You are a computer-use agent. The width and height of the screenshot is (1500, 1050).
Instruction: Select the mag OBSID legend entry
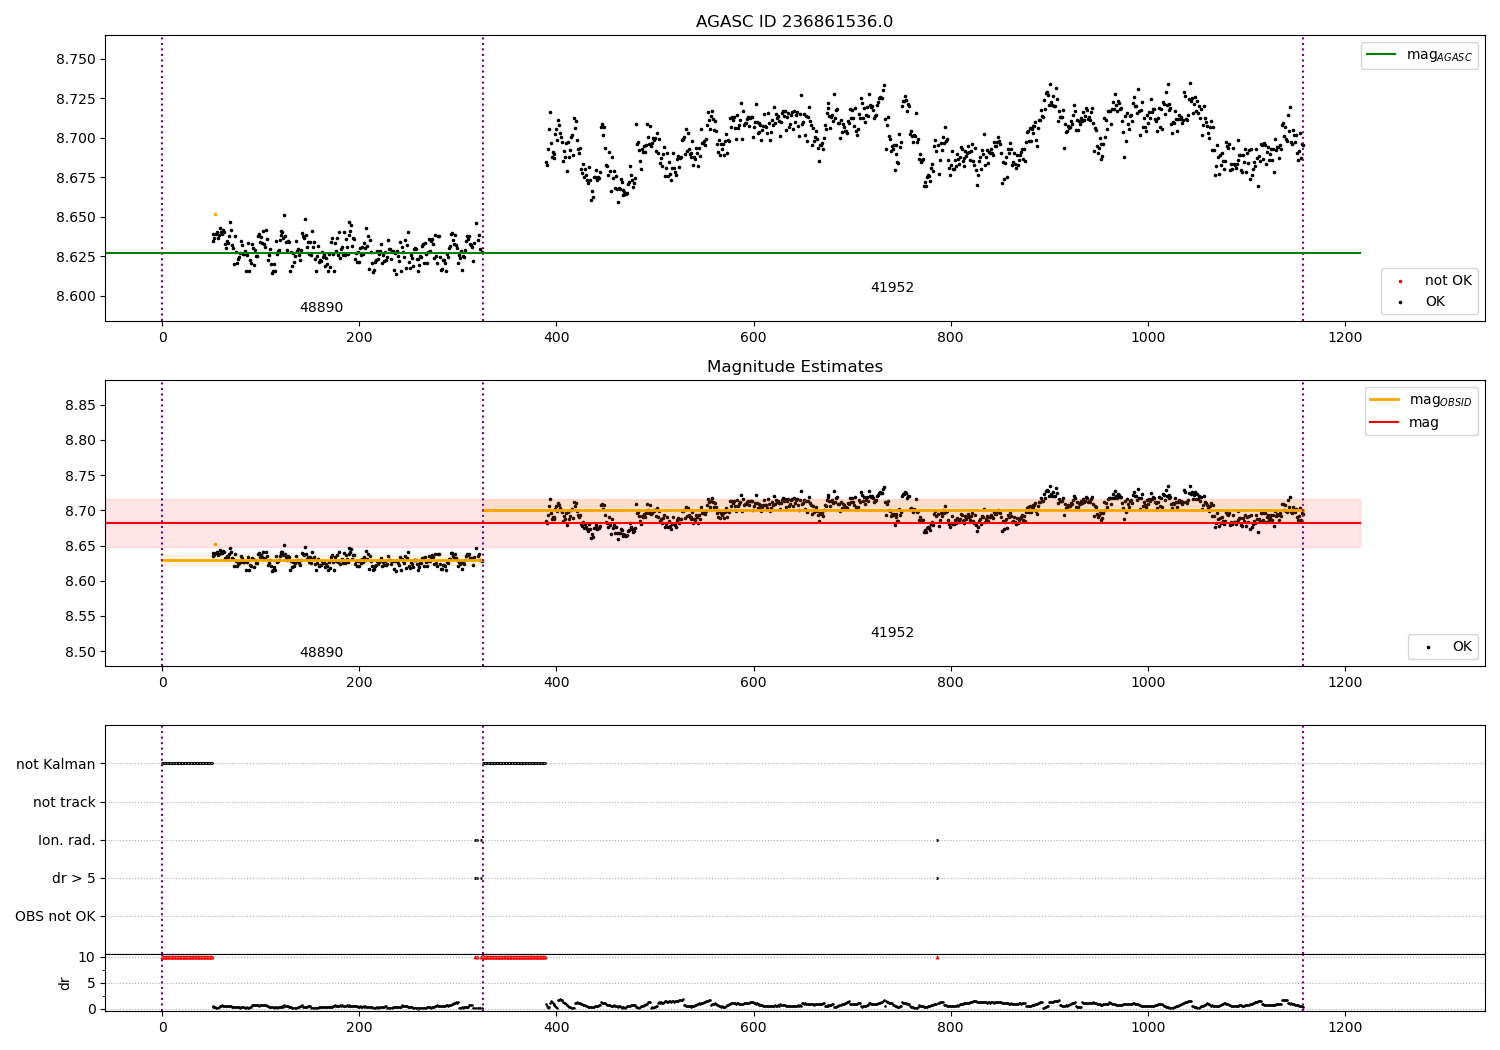pyautogui.click(x=1420, y=400)
